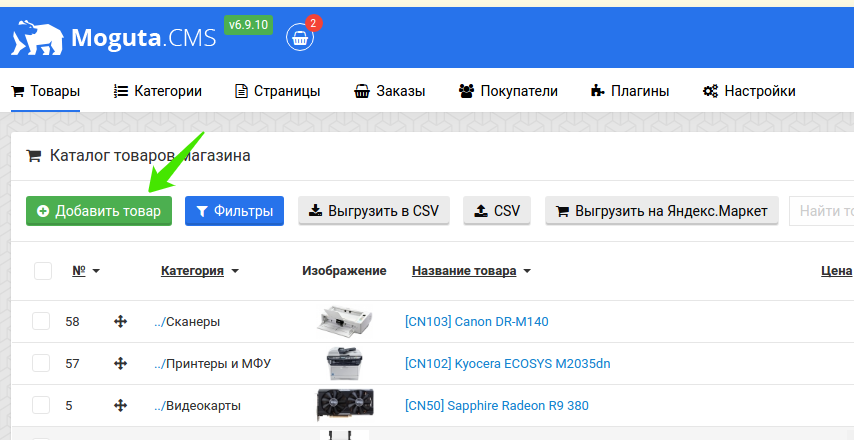Open [CN102] Kyocera ECOSYS M2035dn link
Viewport: 854px width, 440px height.
pyautogui.click(x=508, y=363)
